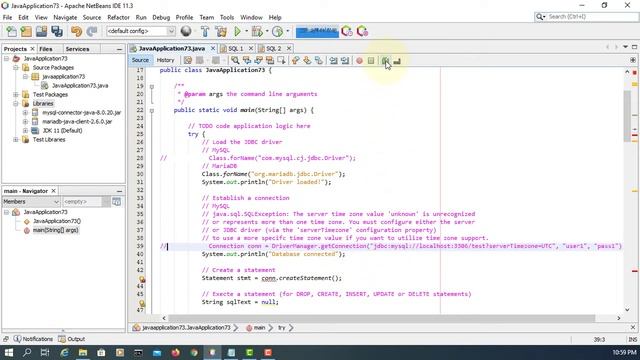The image size is (640, 360).
Task: Click the Clean and Build icon
Action: 221,31
